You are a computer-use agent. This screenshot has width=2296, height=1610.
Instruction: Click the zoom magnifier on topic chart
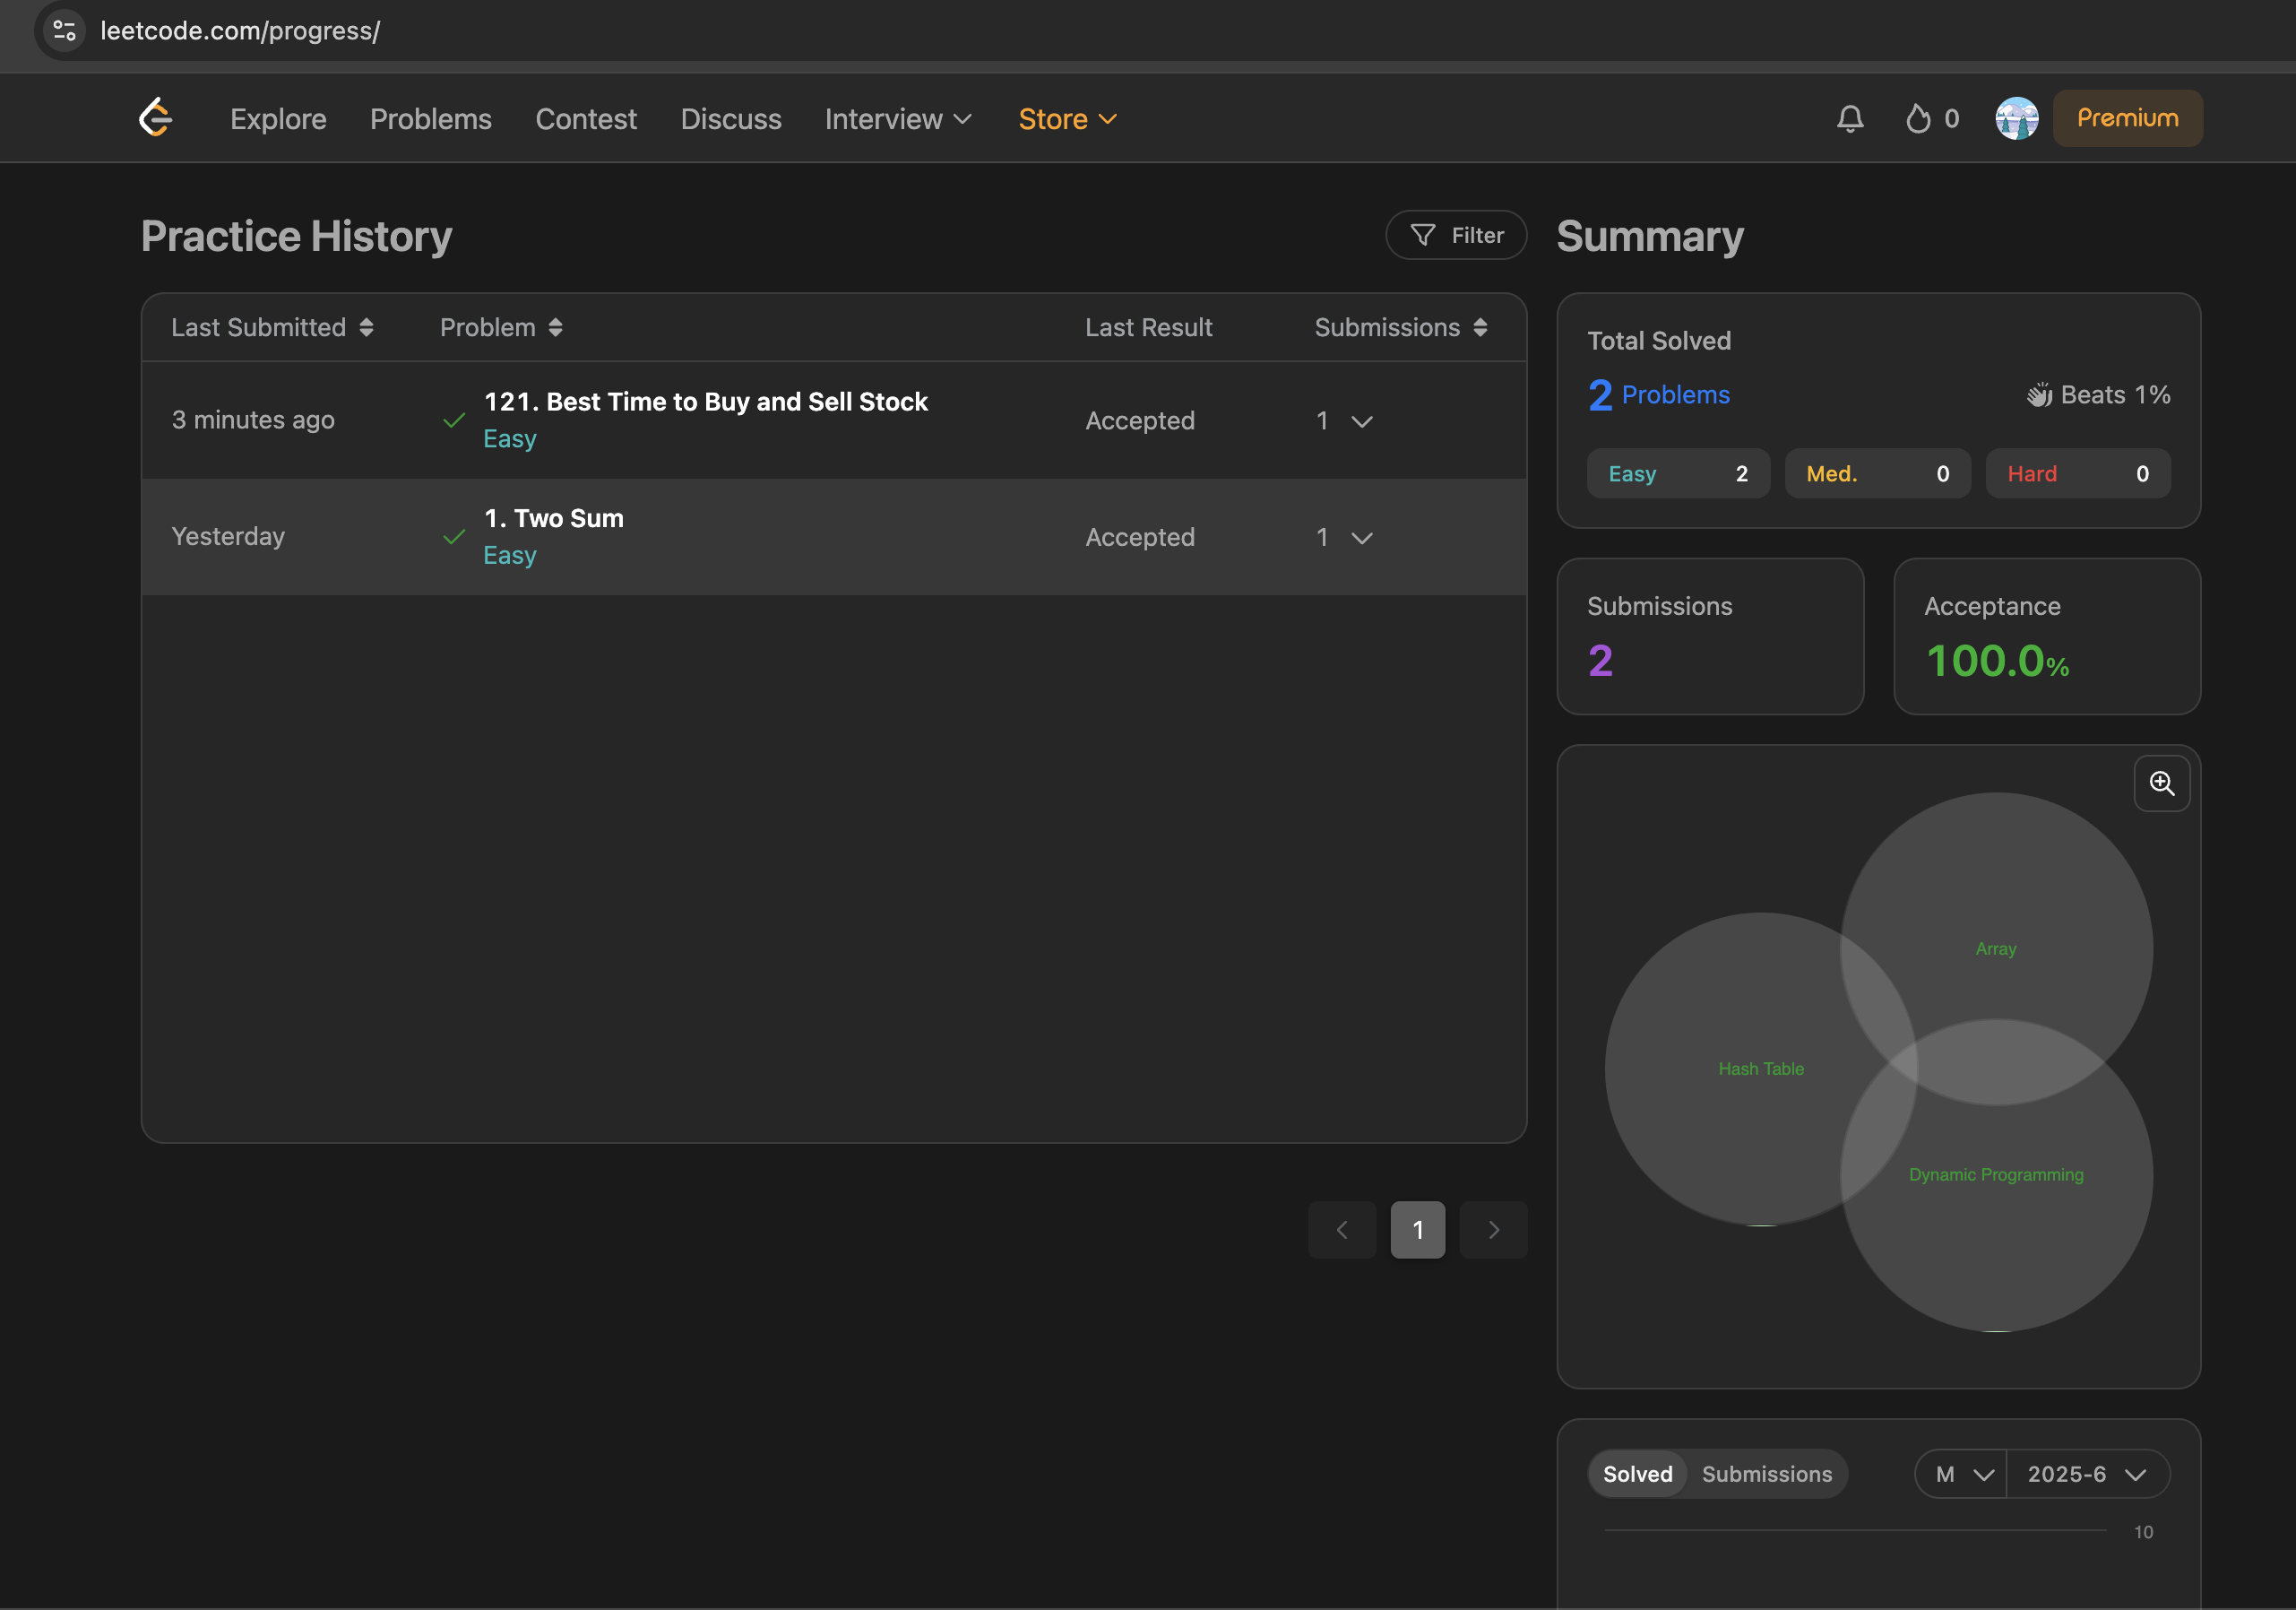[2161, 783]
